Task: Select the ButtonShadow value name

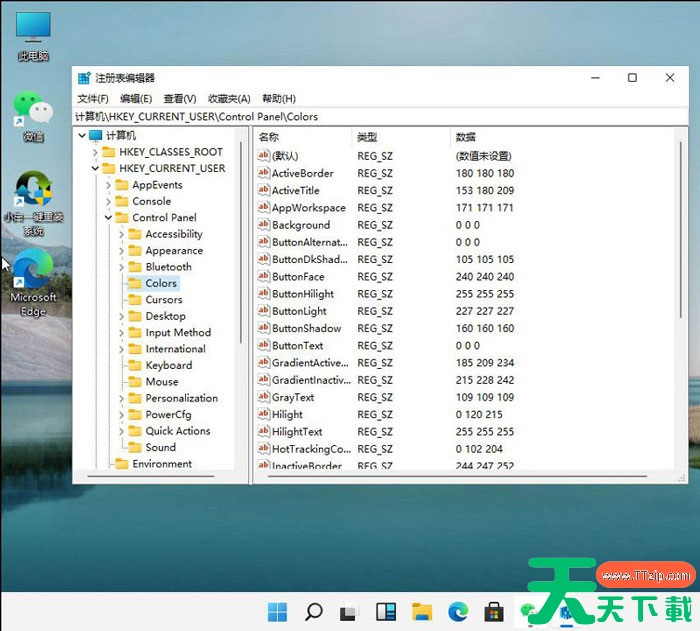Action: tap(307, 328)
